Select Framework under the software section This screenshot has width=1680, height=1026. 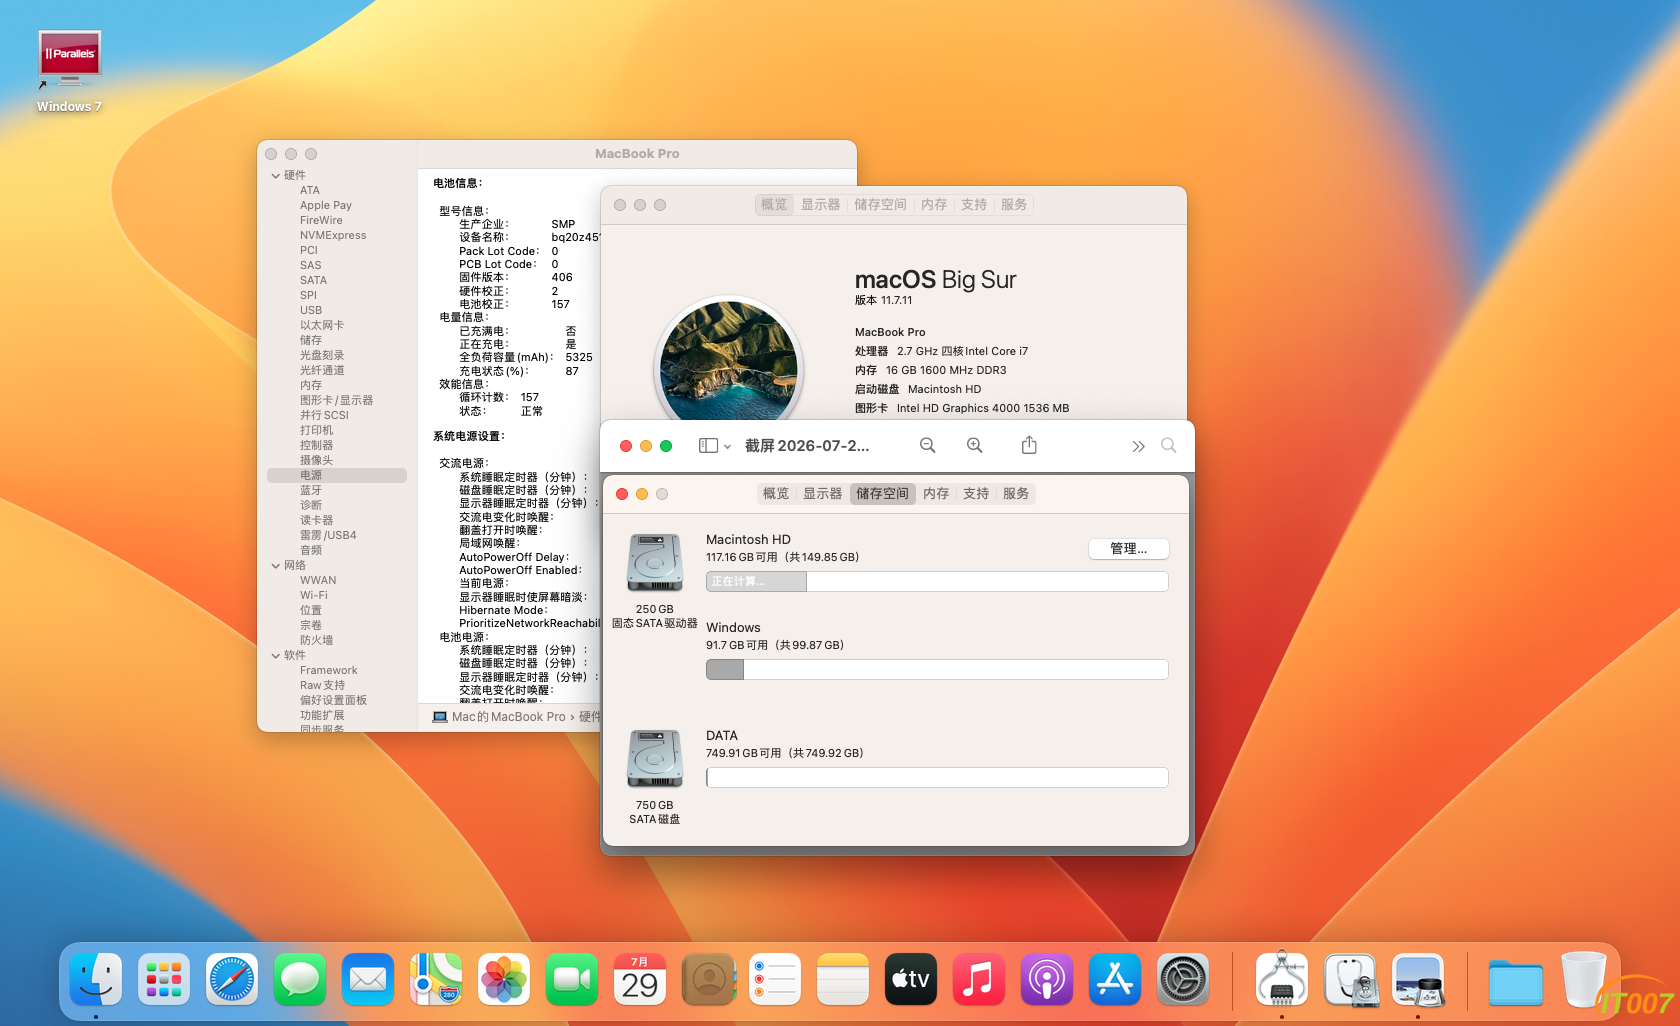pos(329,671)
